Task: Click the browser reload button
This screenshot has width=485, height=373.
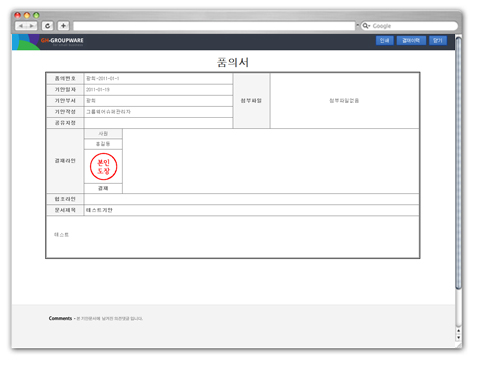Action: tap(47, 26)
